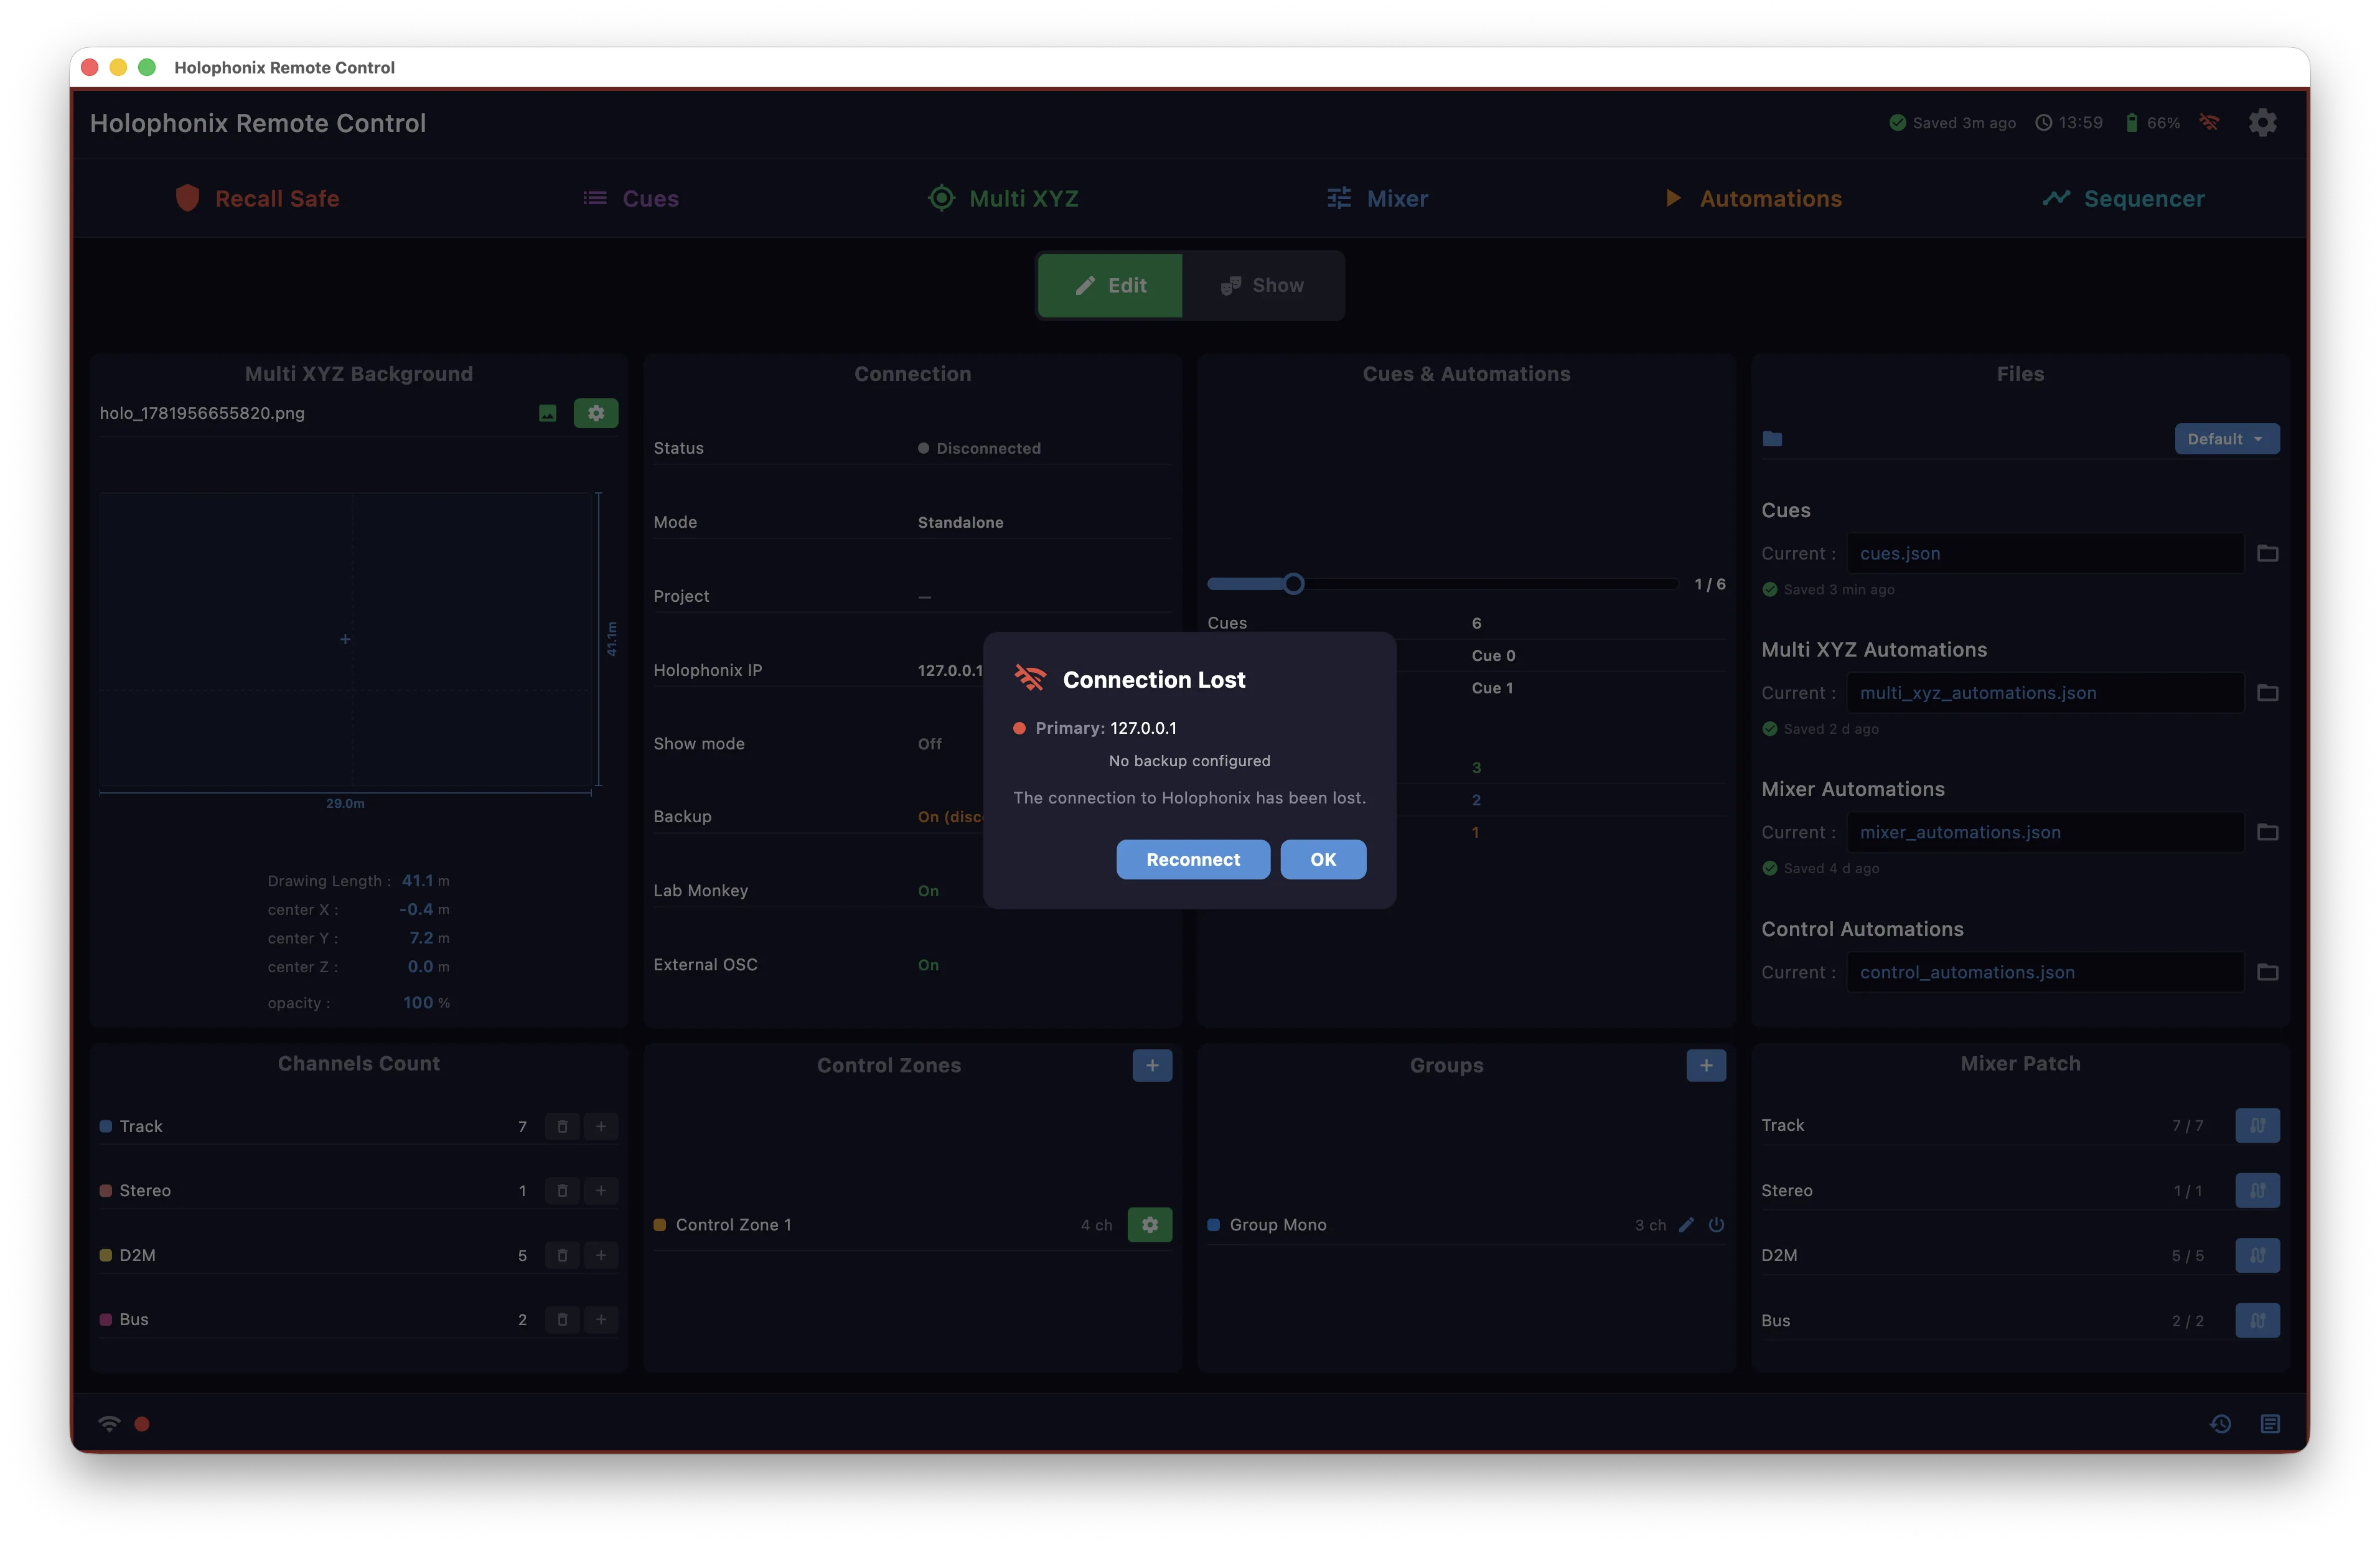
Task: Click the center Y 7.2 value
Action: point(421,938)
